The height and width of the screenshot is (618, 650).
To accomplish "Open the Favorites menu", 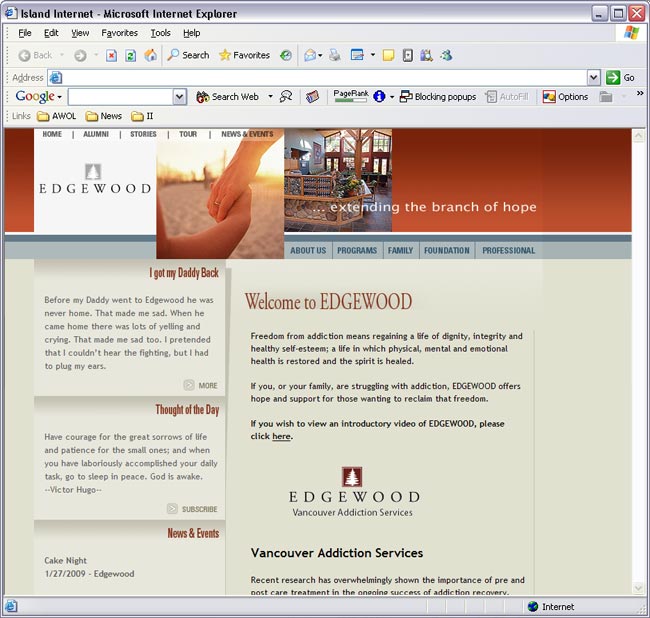I will (119, 33).
